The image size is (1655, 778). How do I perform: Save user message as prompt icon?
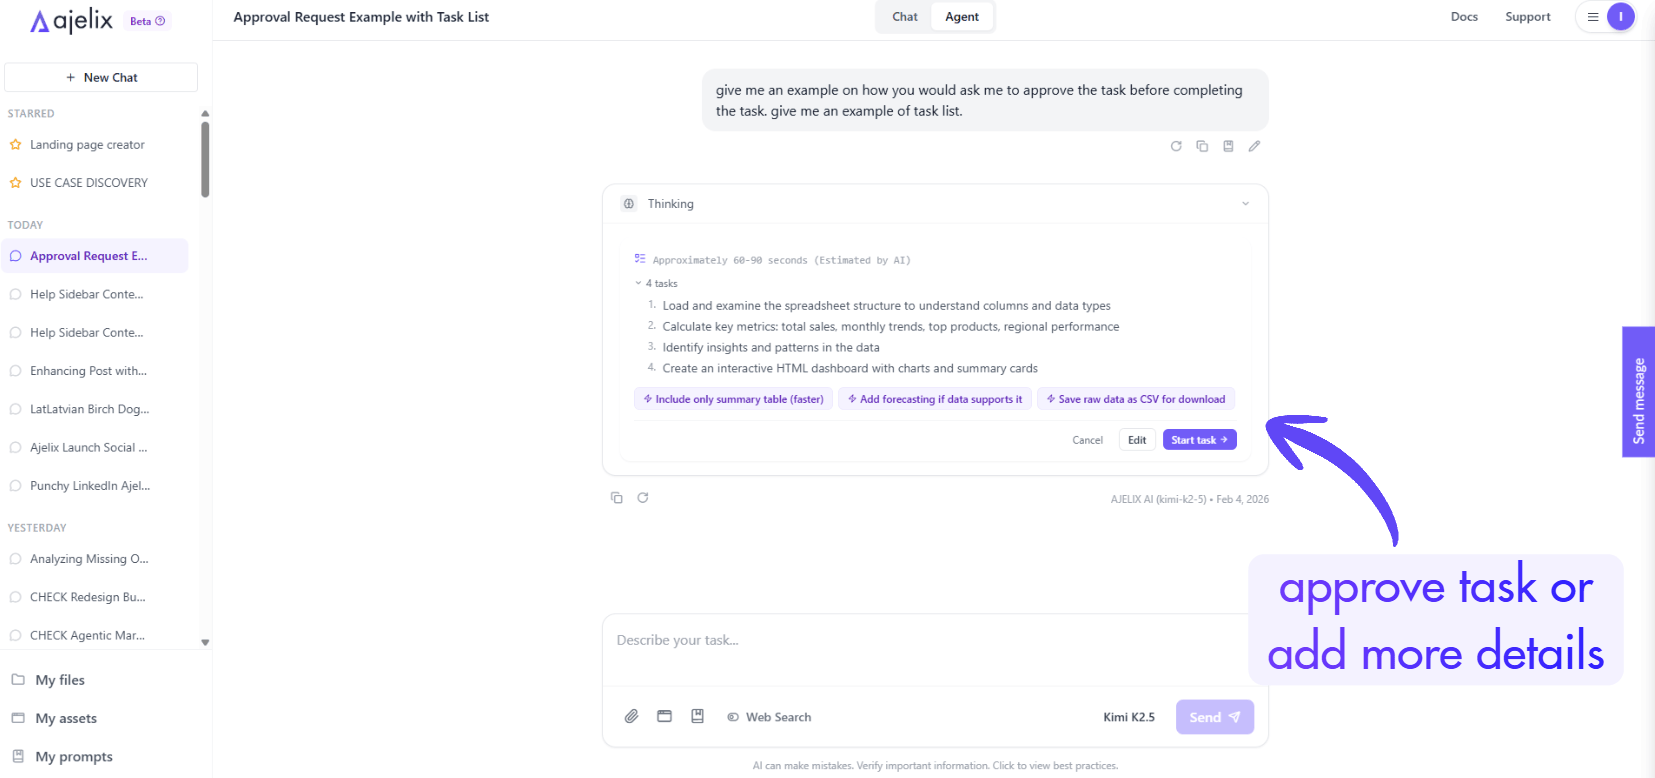point(1228,146)
